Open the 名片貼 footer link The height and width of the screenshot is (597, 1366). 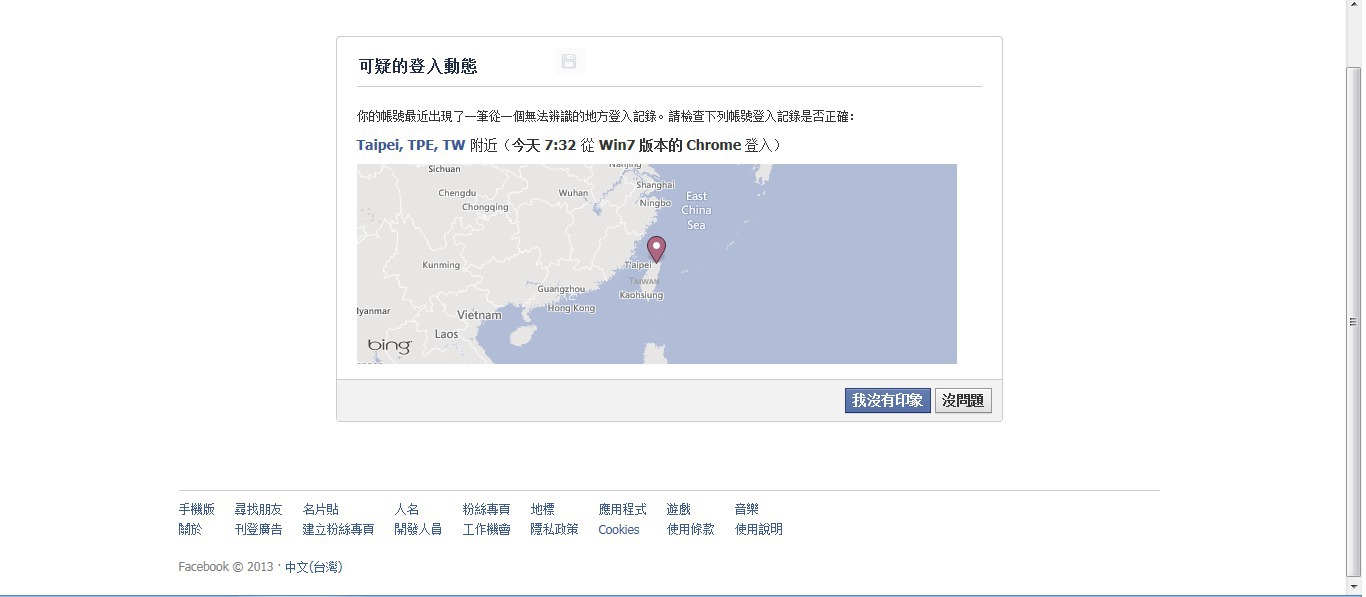pos(321,509)
